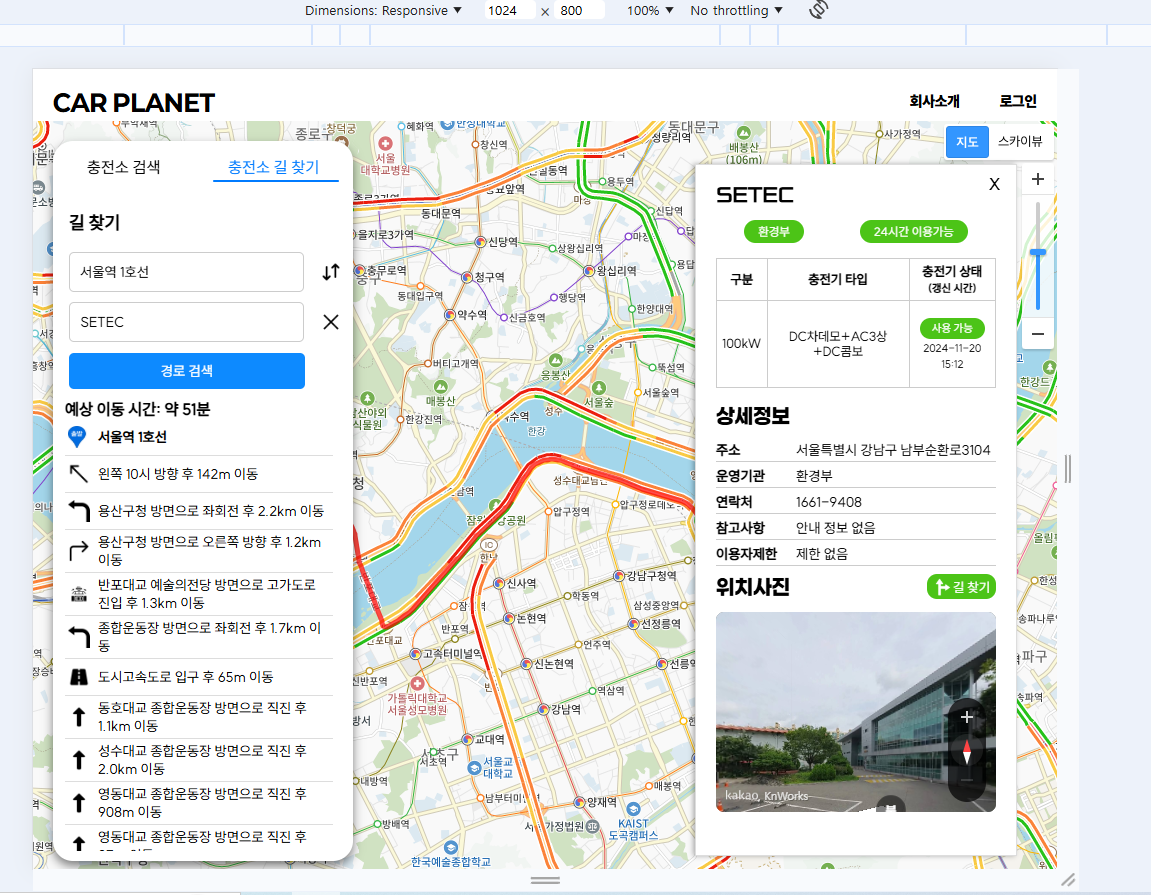
Task: Click the 서울대학교병원 hospital marker on map
Action: [x=385, y=144]
